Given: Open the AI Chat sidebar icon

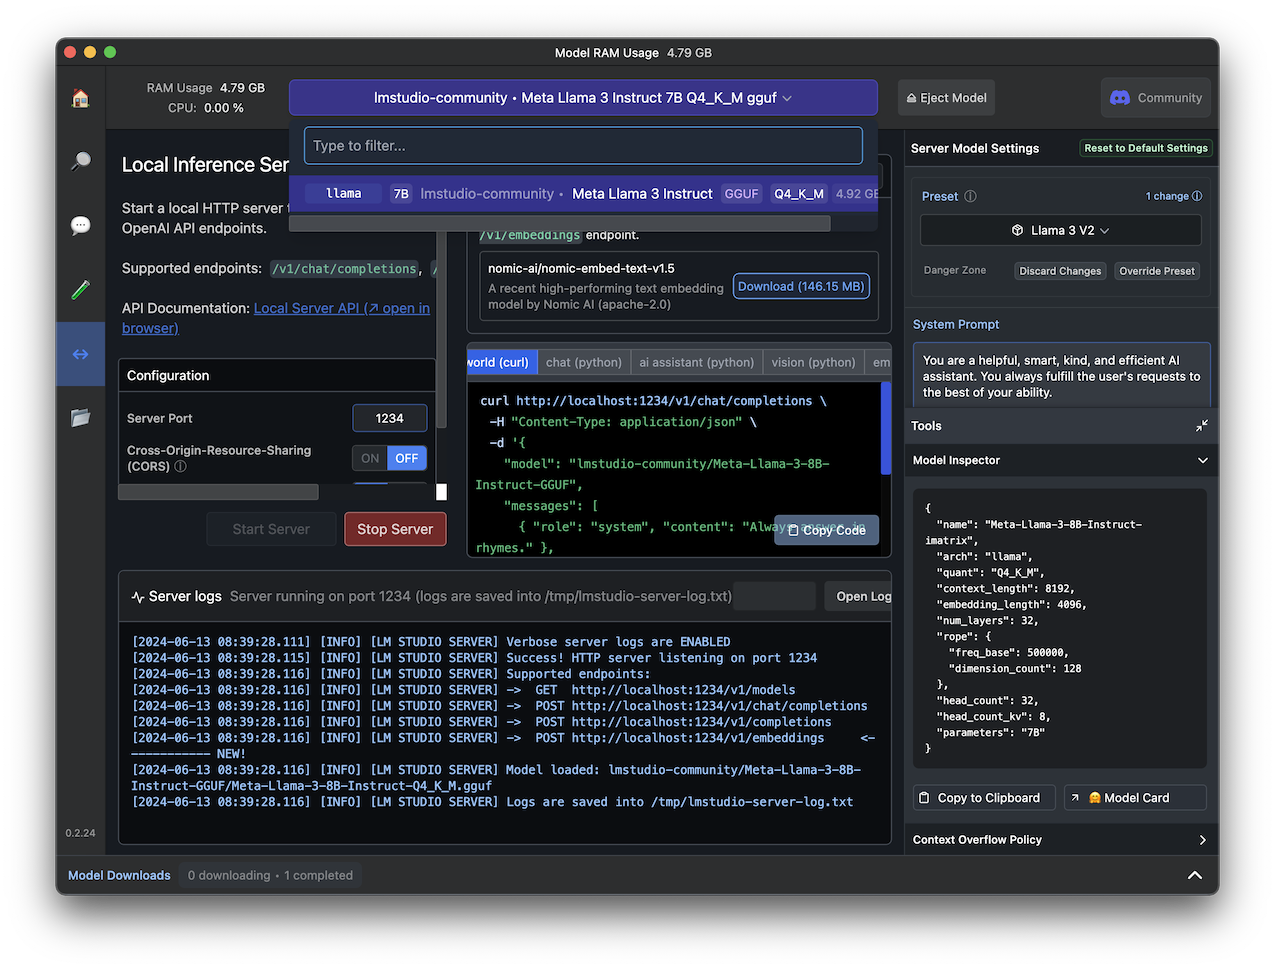Looking at the screenshot, I should pyautogui.click(x=81, y=225).
